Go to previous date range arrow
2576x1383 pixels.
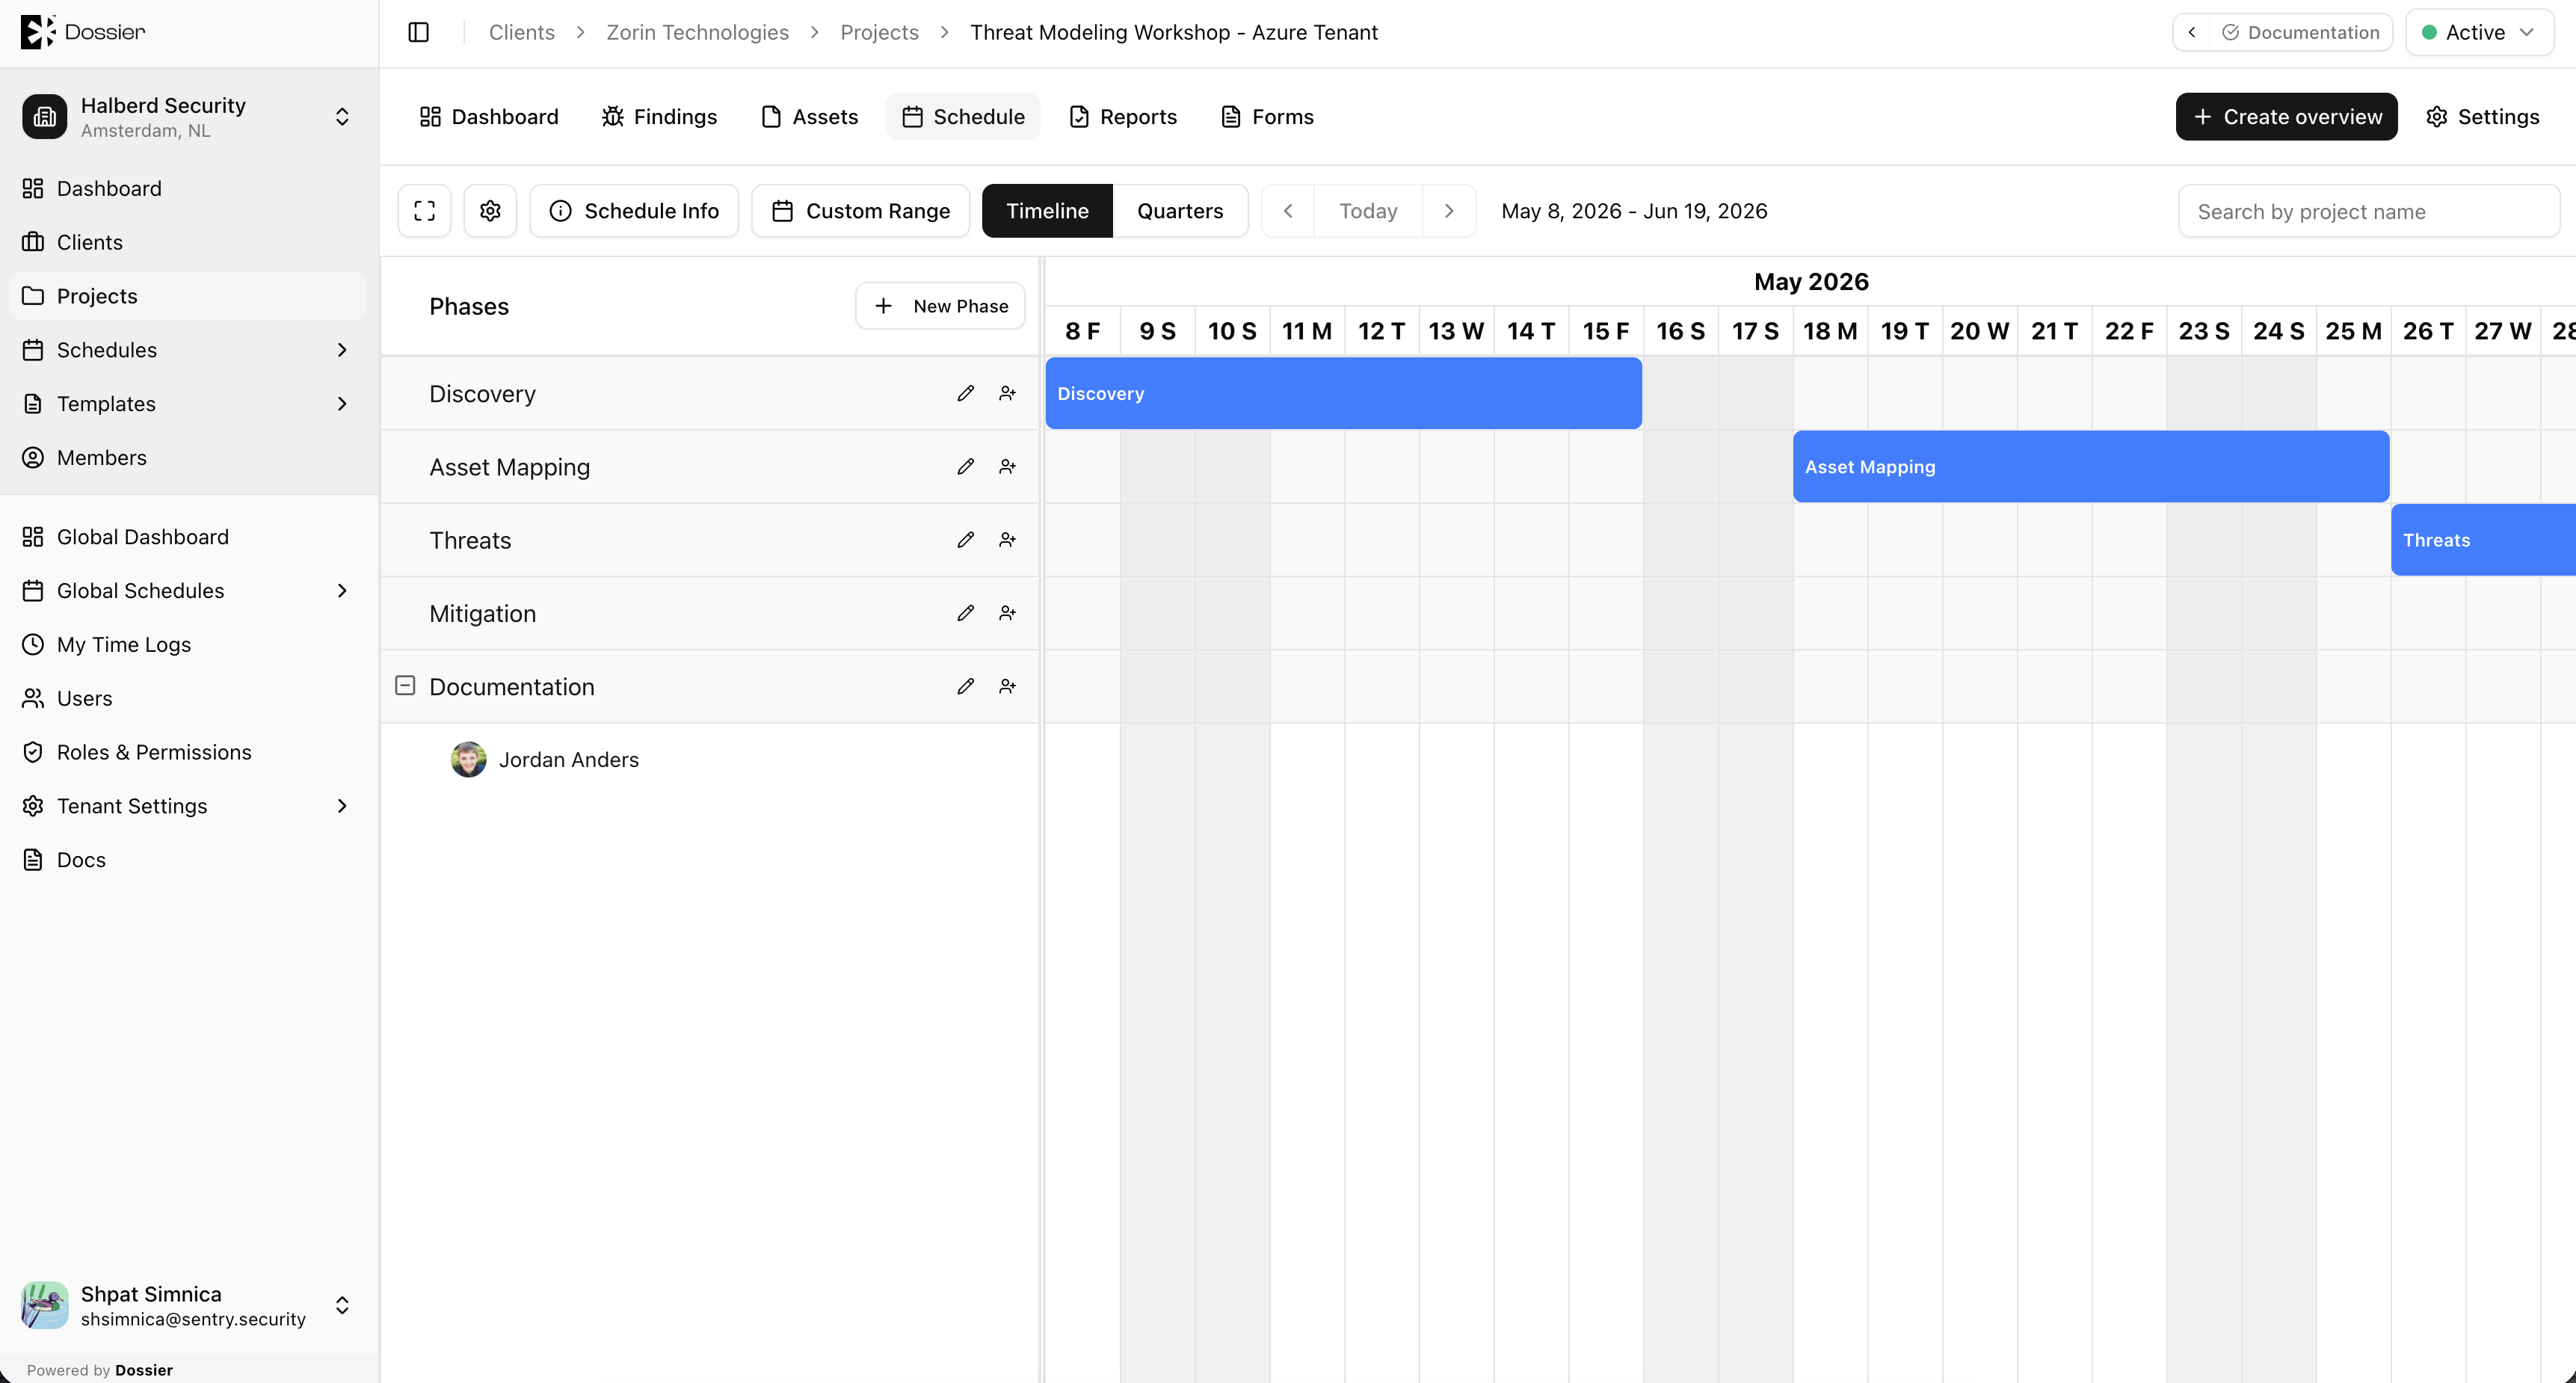pos(1288,211)
